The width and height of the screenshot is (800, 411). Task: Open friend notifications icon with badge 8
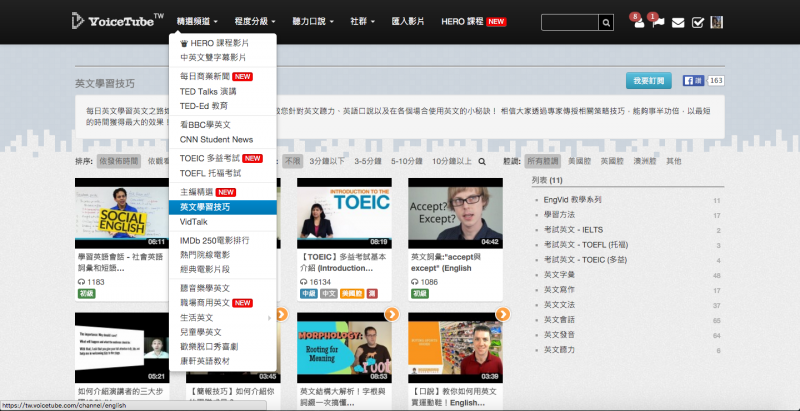click(x=639, y=22)
